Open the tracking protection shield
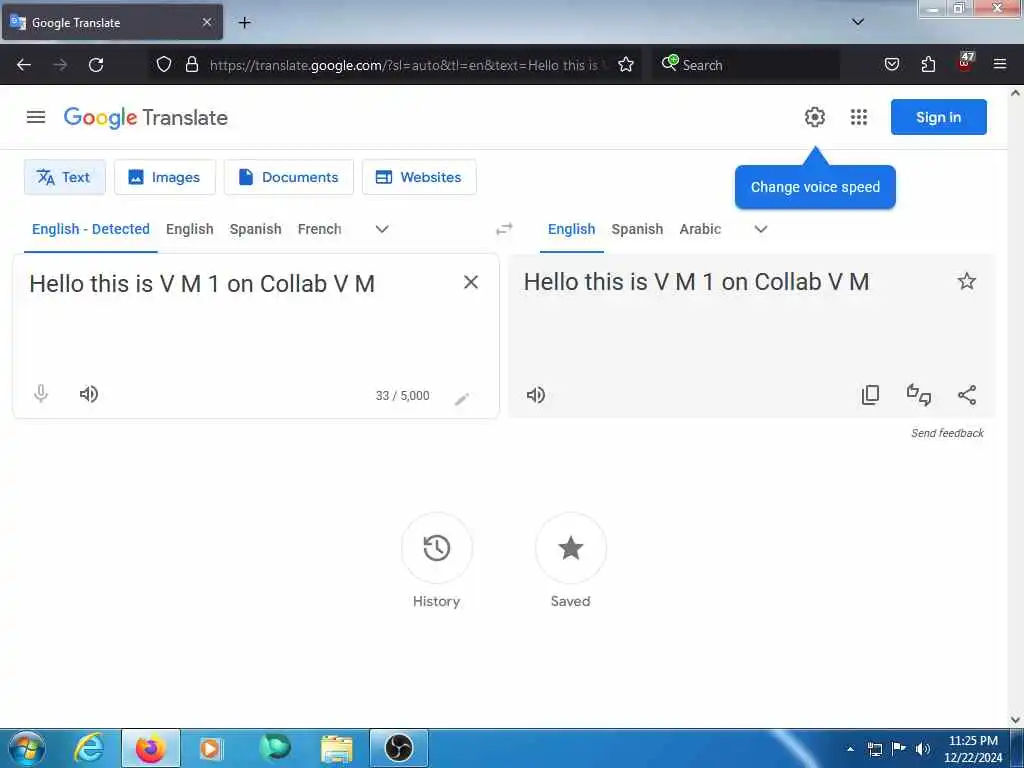The width and height of the screenshot is (1024, 768). pos(164,65)
